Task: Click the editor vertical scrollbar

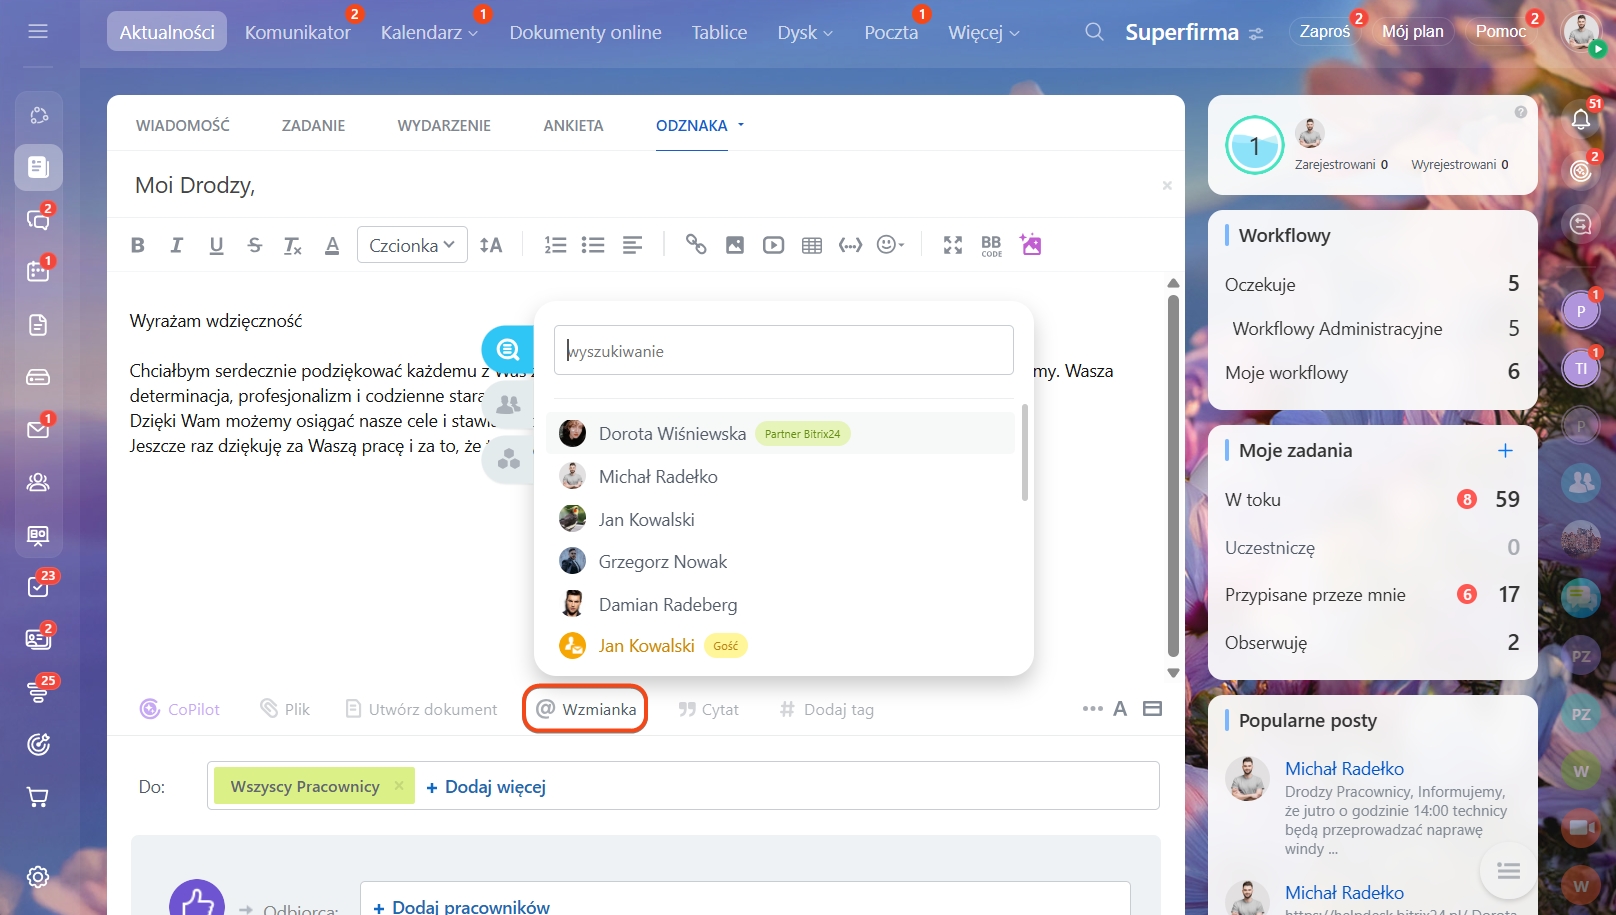Action: [x=1174, y=475]
